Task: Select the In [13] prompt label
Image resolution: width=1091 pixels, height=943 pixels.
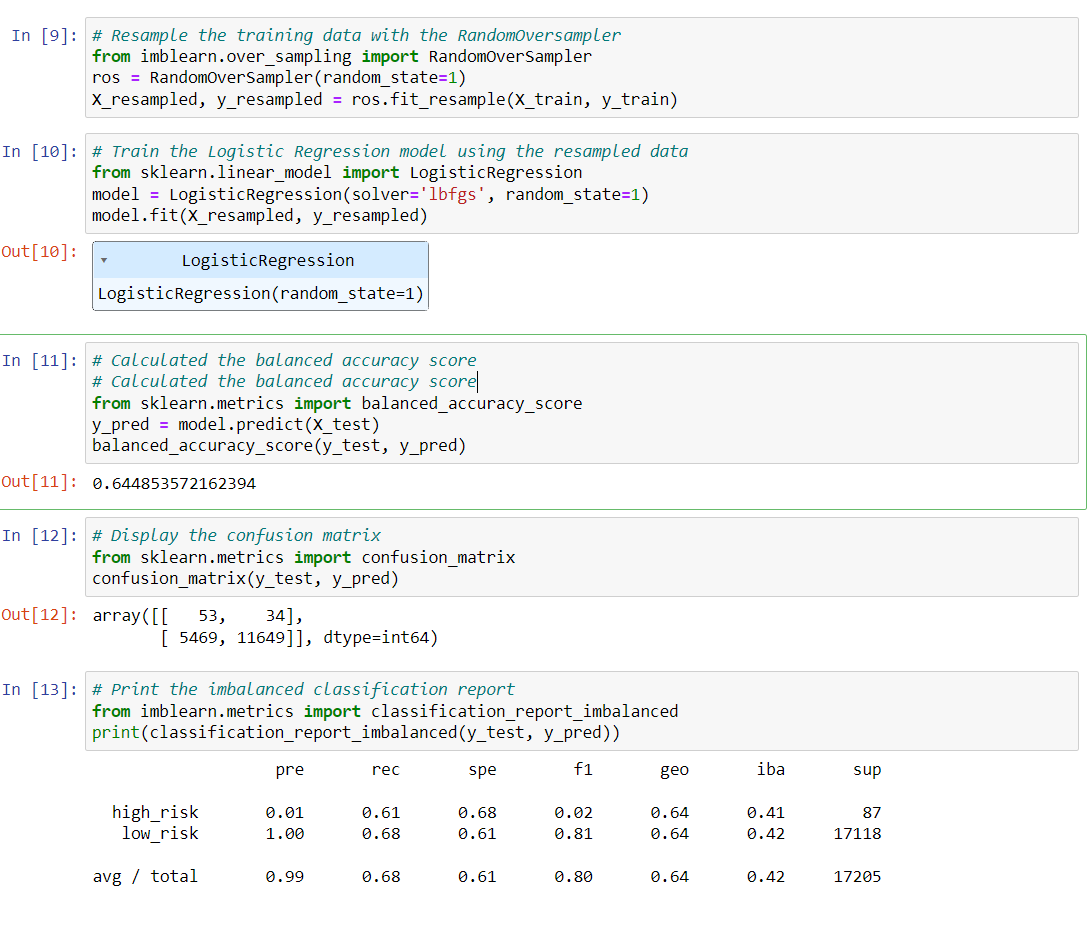Action: tap(40, 690)
